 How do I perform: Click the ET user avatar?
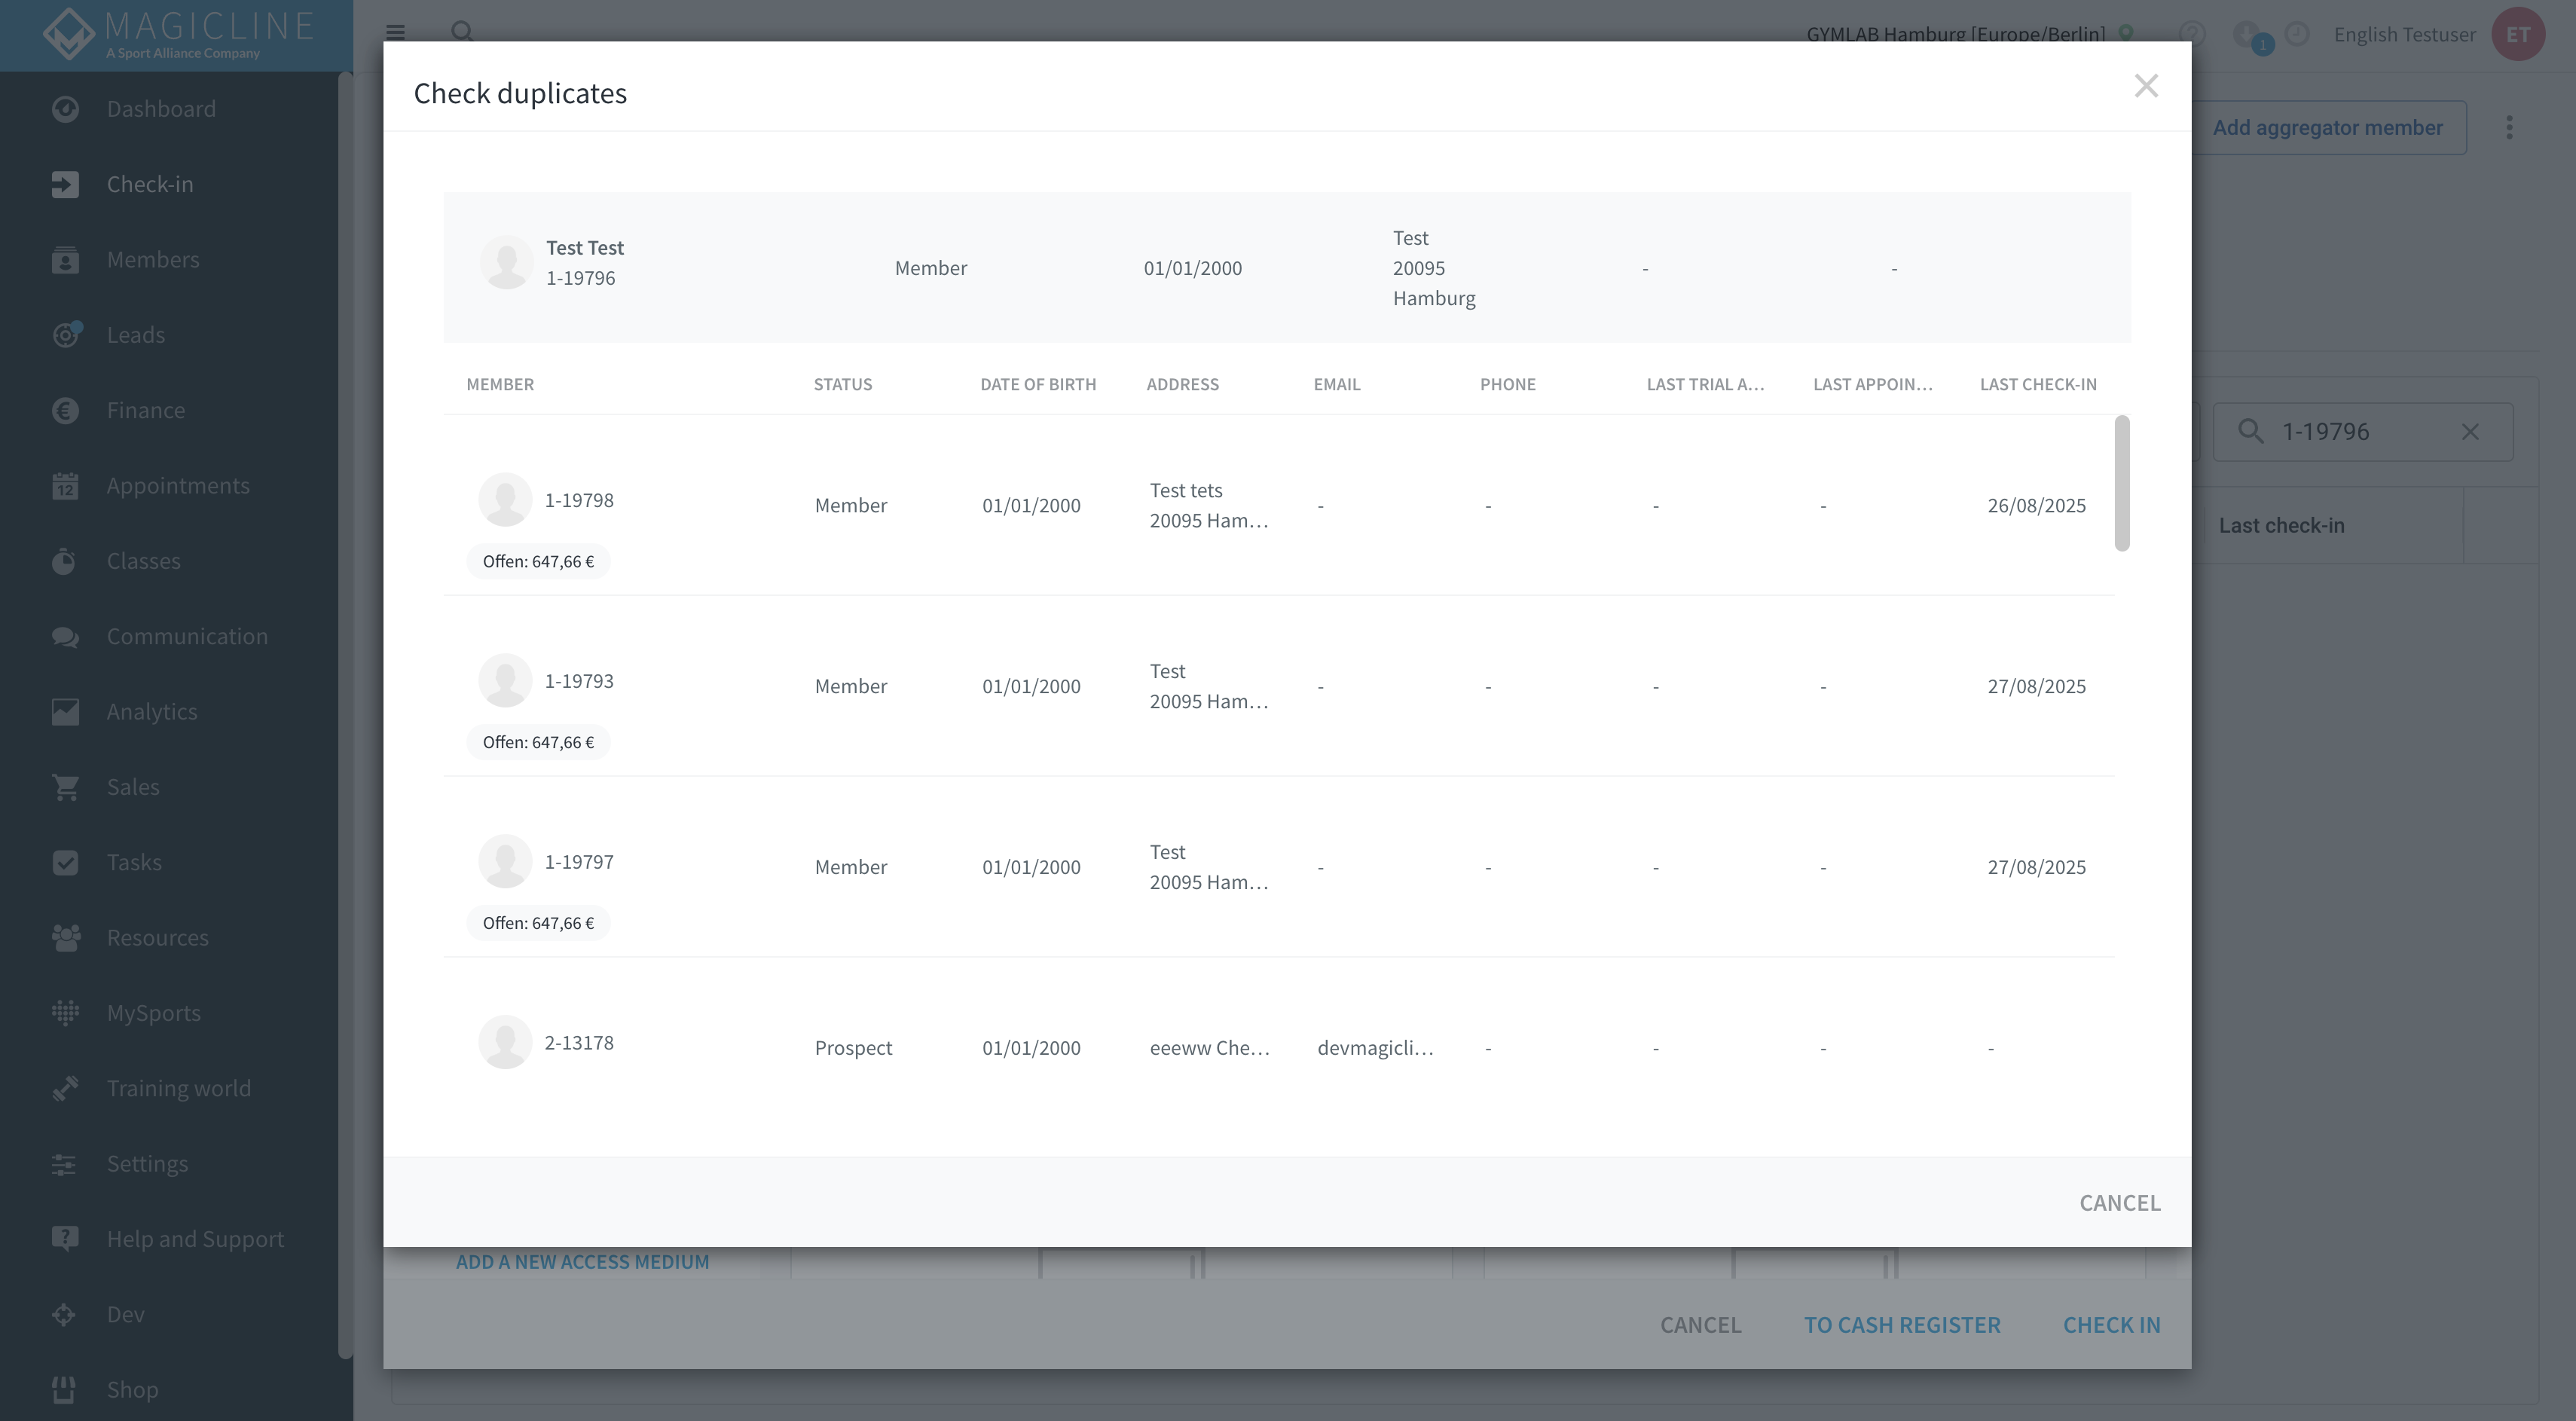(x=2518, y=34)
